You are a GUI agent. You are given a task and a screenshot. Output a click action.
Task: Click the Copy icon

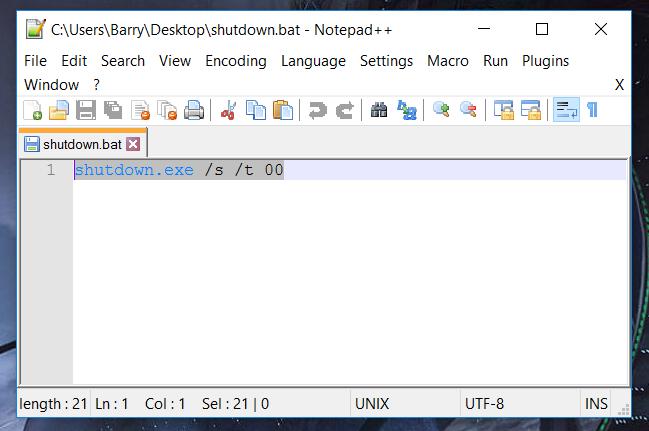click(x=256, y=110)
